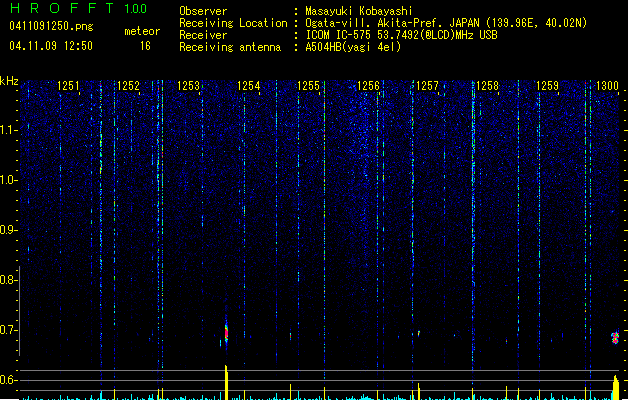629x400 pixels.
Task: Click the 1.1 kHz axis label
Action: [9, 130]
